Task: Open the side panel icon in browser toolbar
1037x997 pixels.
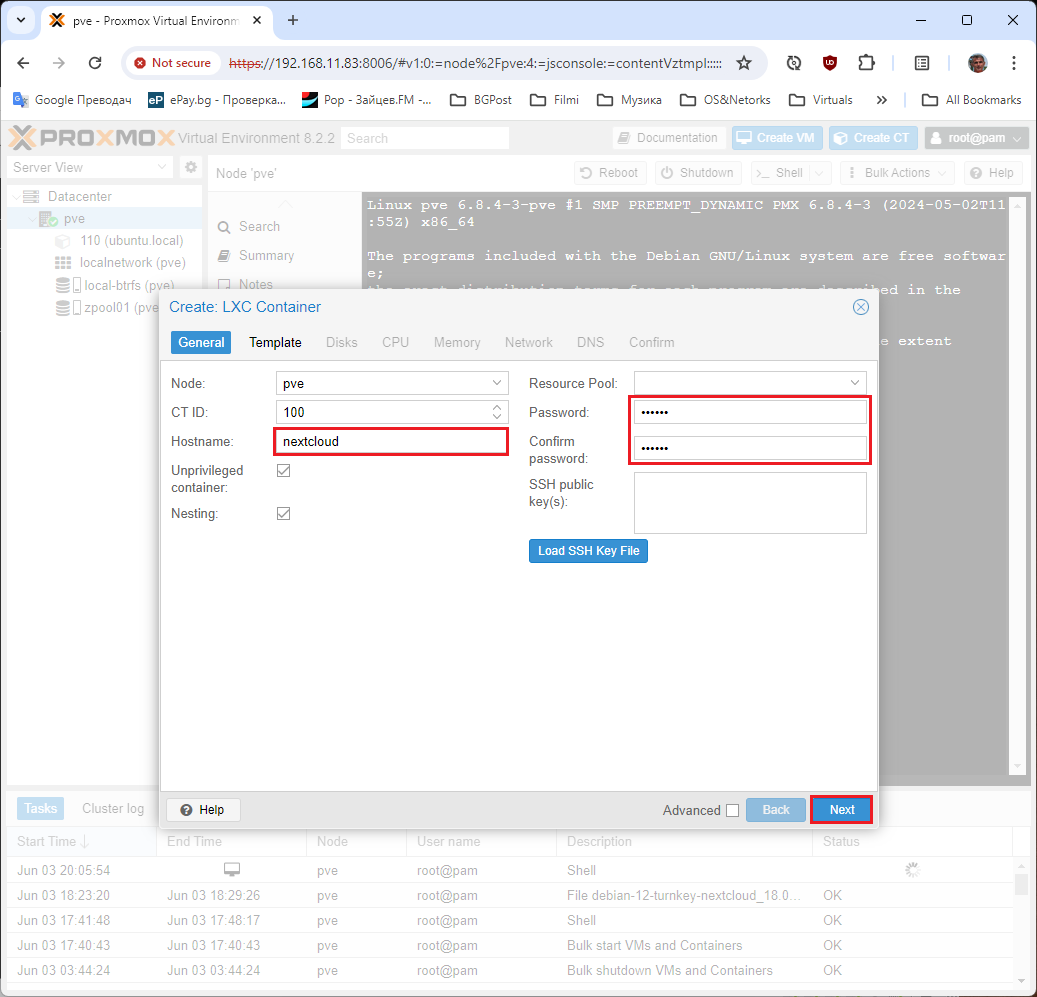Action: [x=921, y=63]
